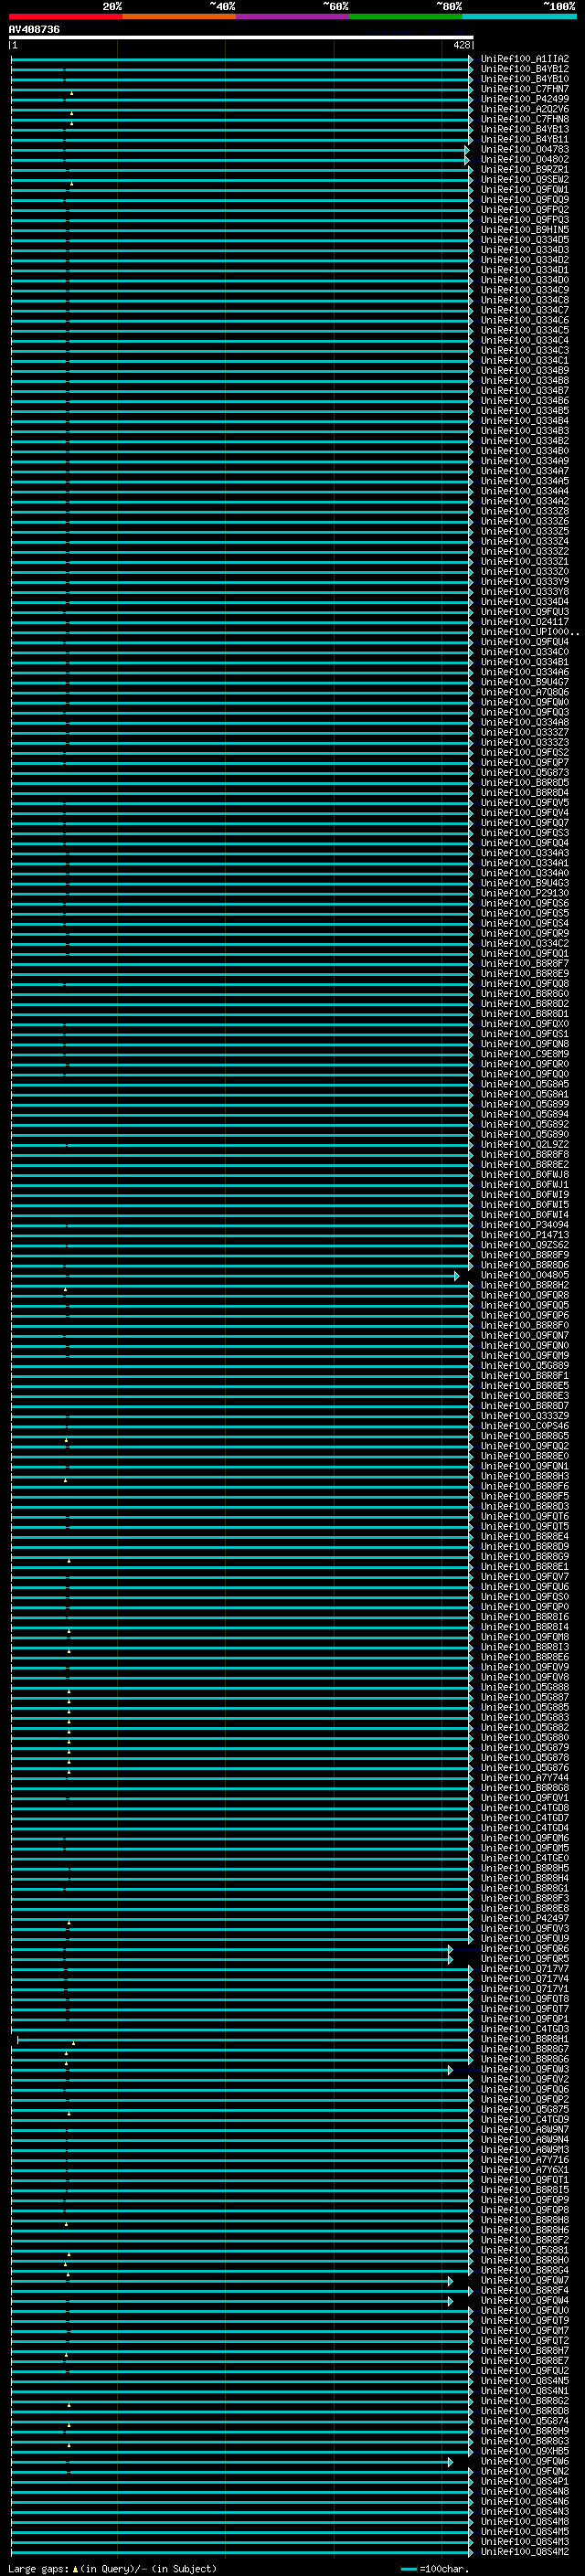
Task: Open the hit UniRef100_A1IIA2
Action: [x=525, y=59]
